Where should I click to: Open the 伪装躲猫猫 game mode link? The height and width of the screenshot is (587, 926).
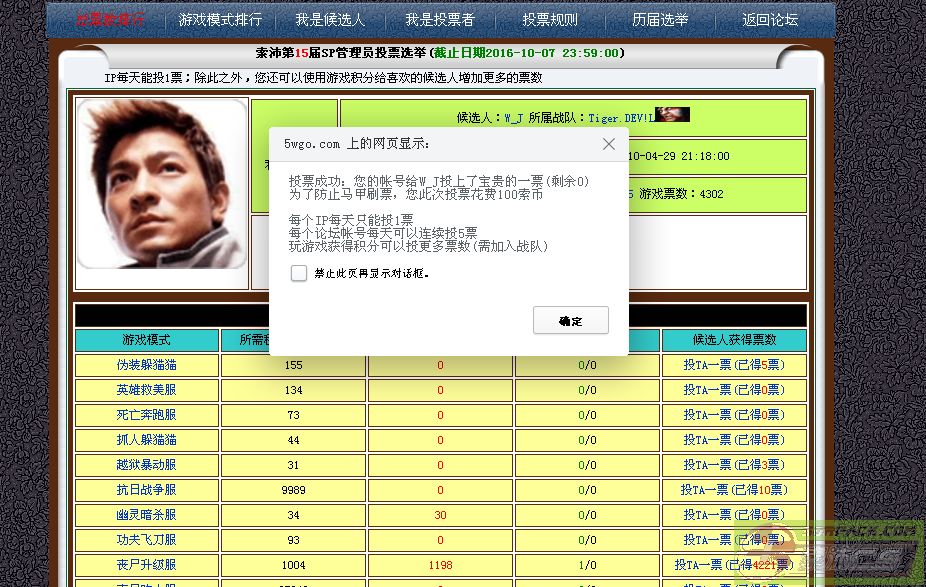(x=146, y=365)
